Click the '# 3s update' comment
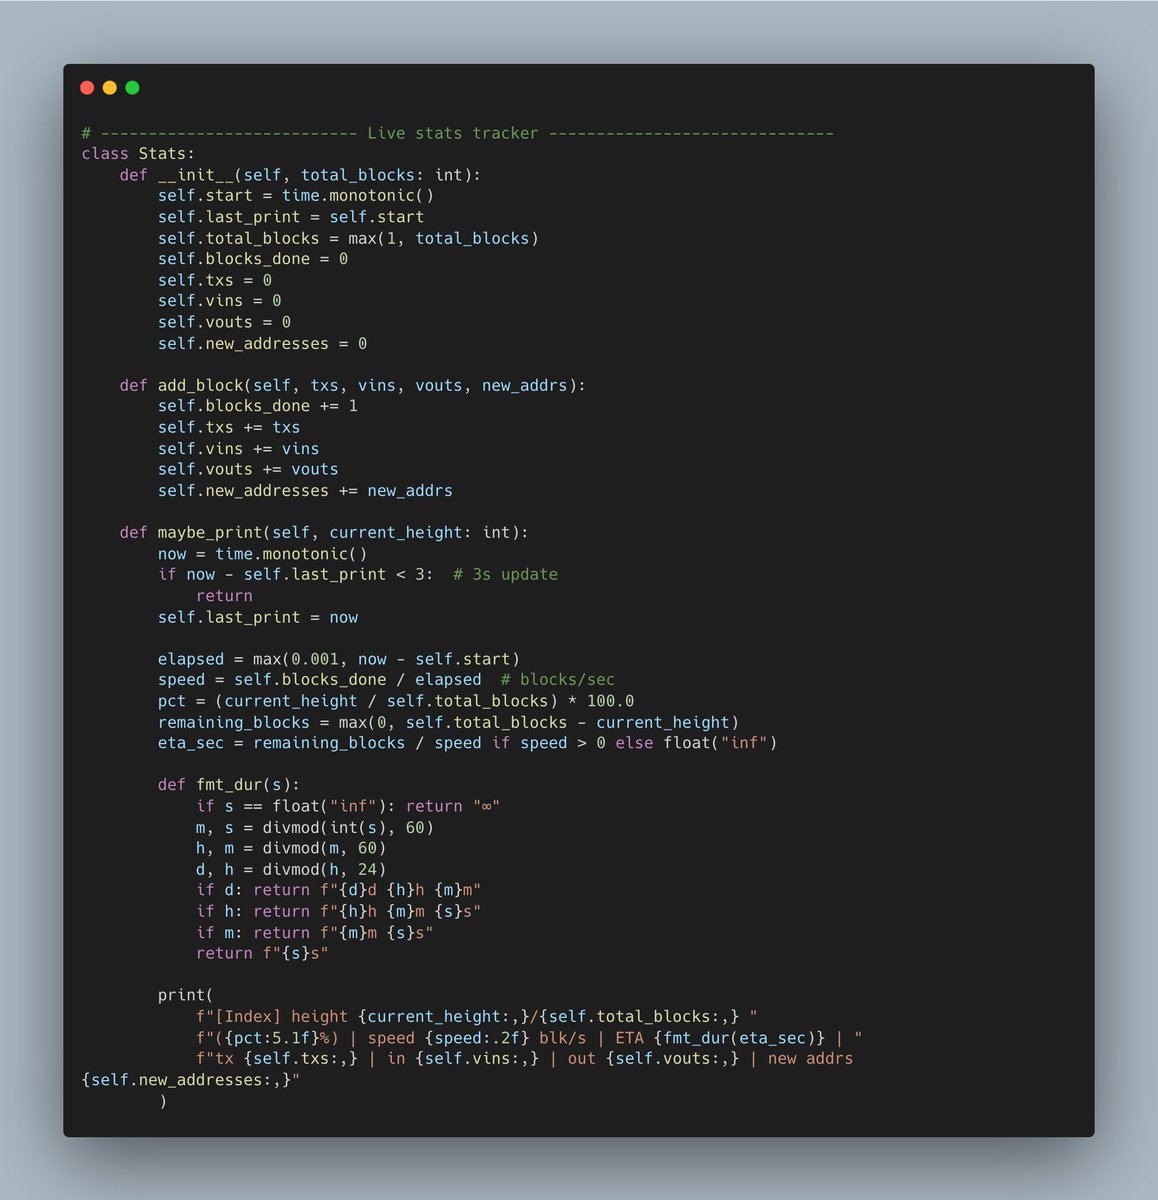The width and height of the screenshot is (1158, 1200). click(x=505, y=574)
